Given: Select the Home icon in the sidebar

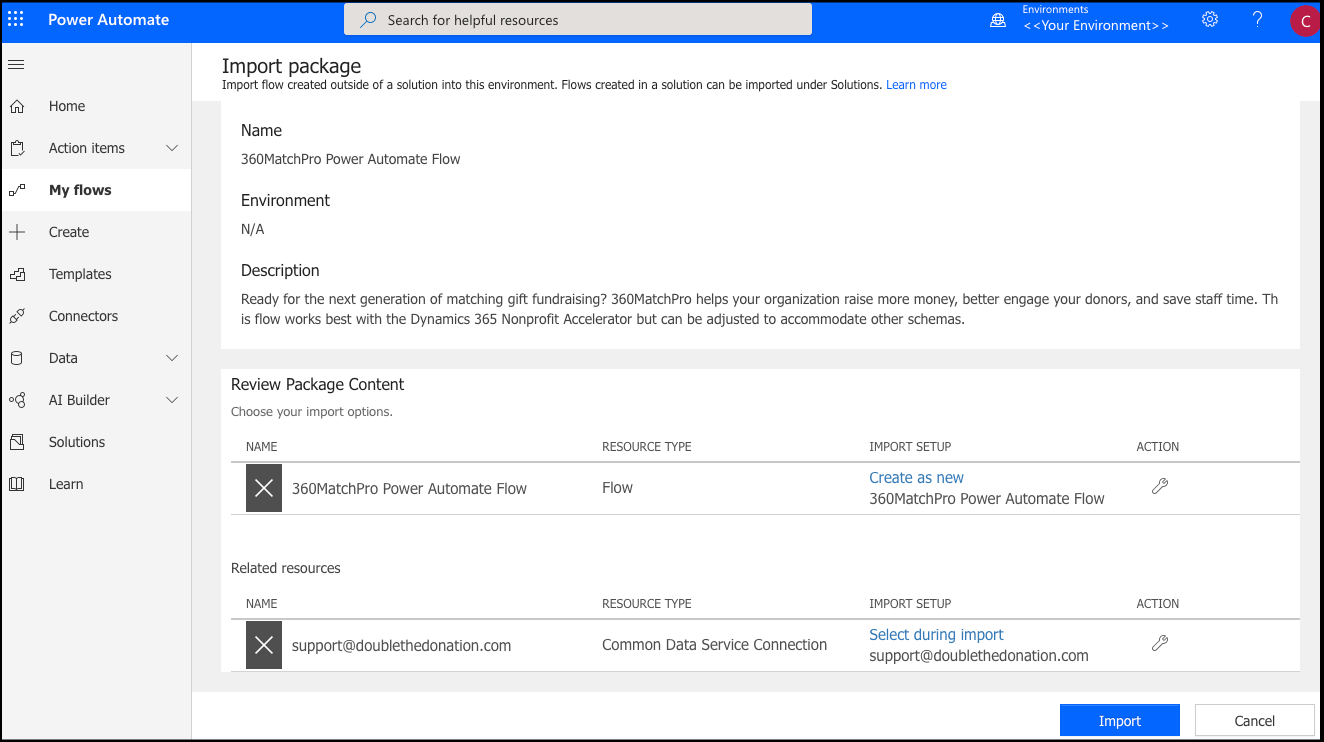Looking at the screenshot, I should point(18,105).
